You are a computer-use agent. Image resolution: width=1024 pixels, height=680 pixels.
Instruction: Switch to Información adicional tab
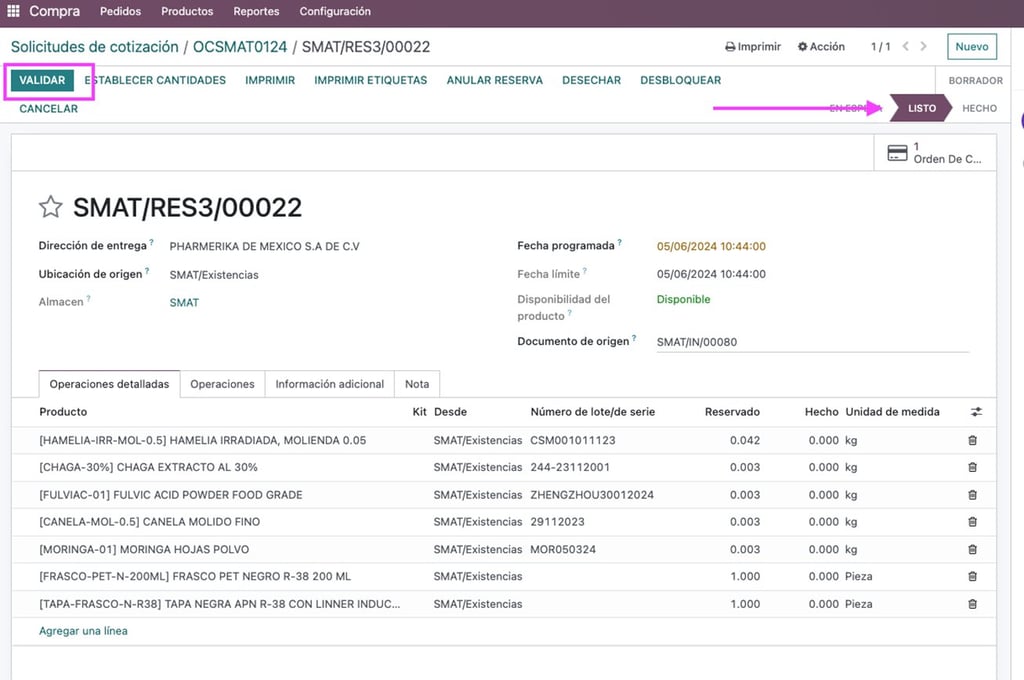329,384
